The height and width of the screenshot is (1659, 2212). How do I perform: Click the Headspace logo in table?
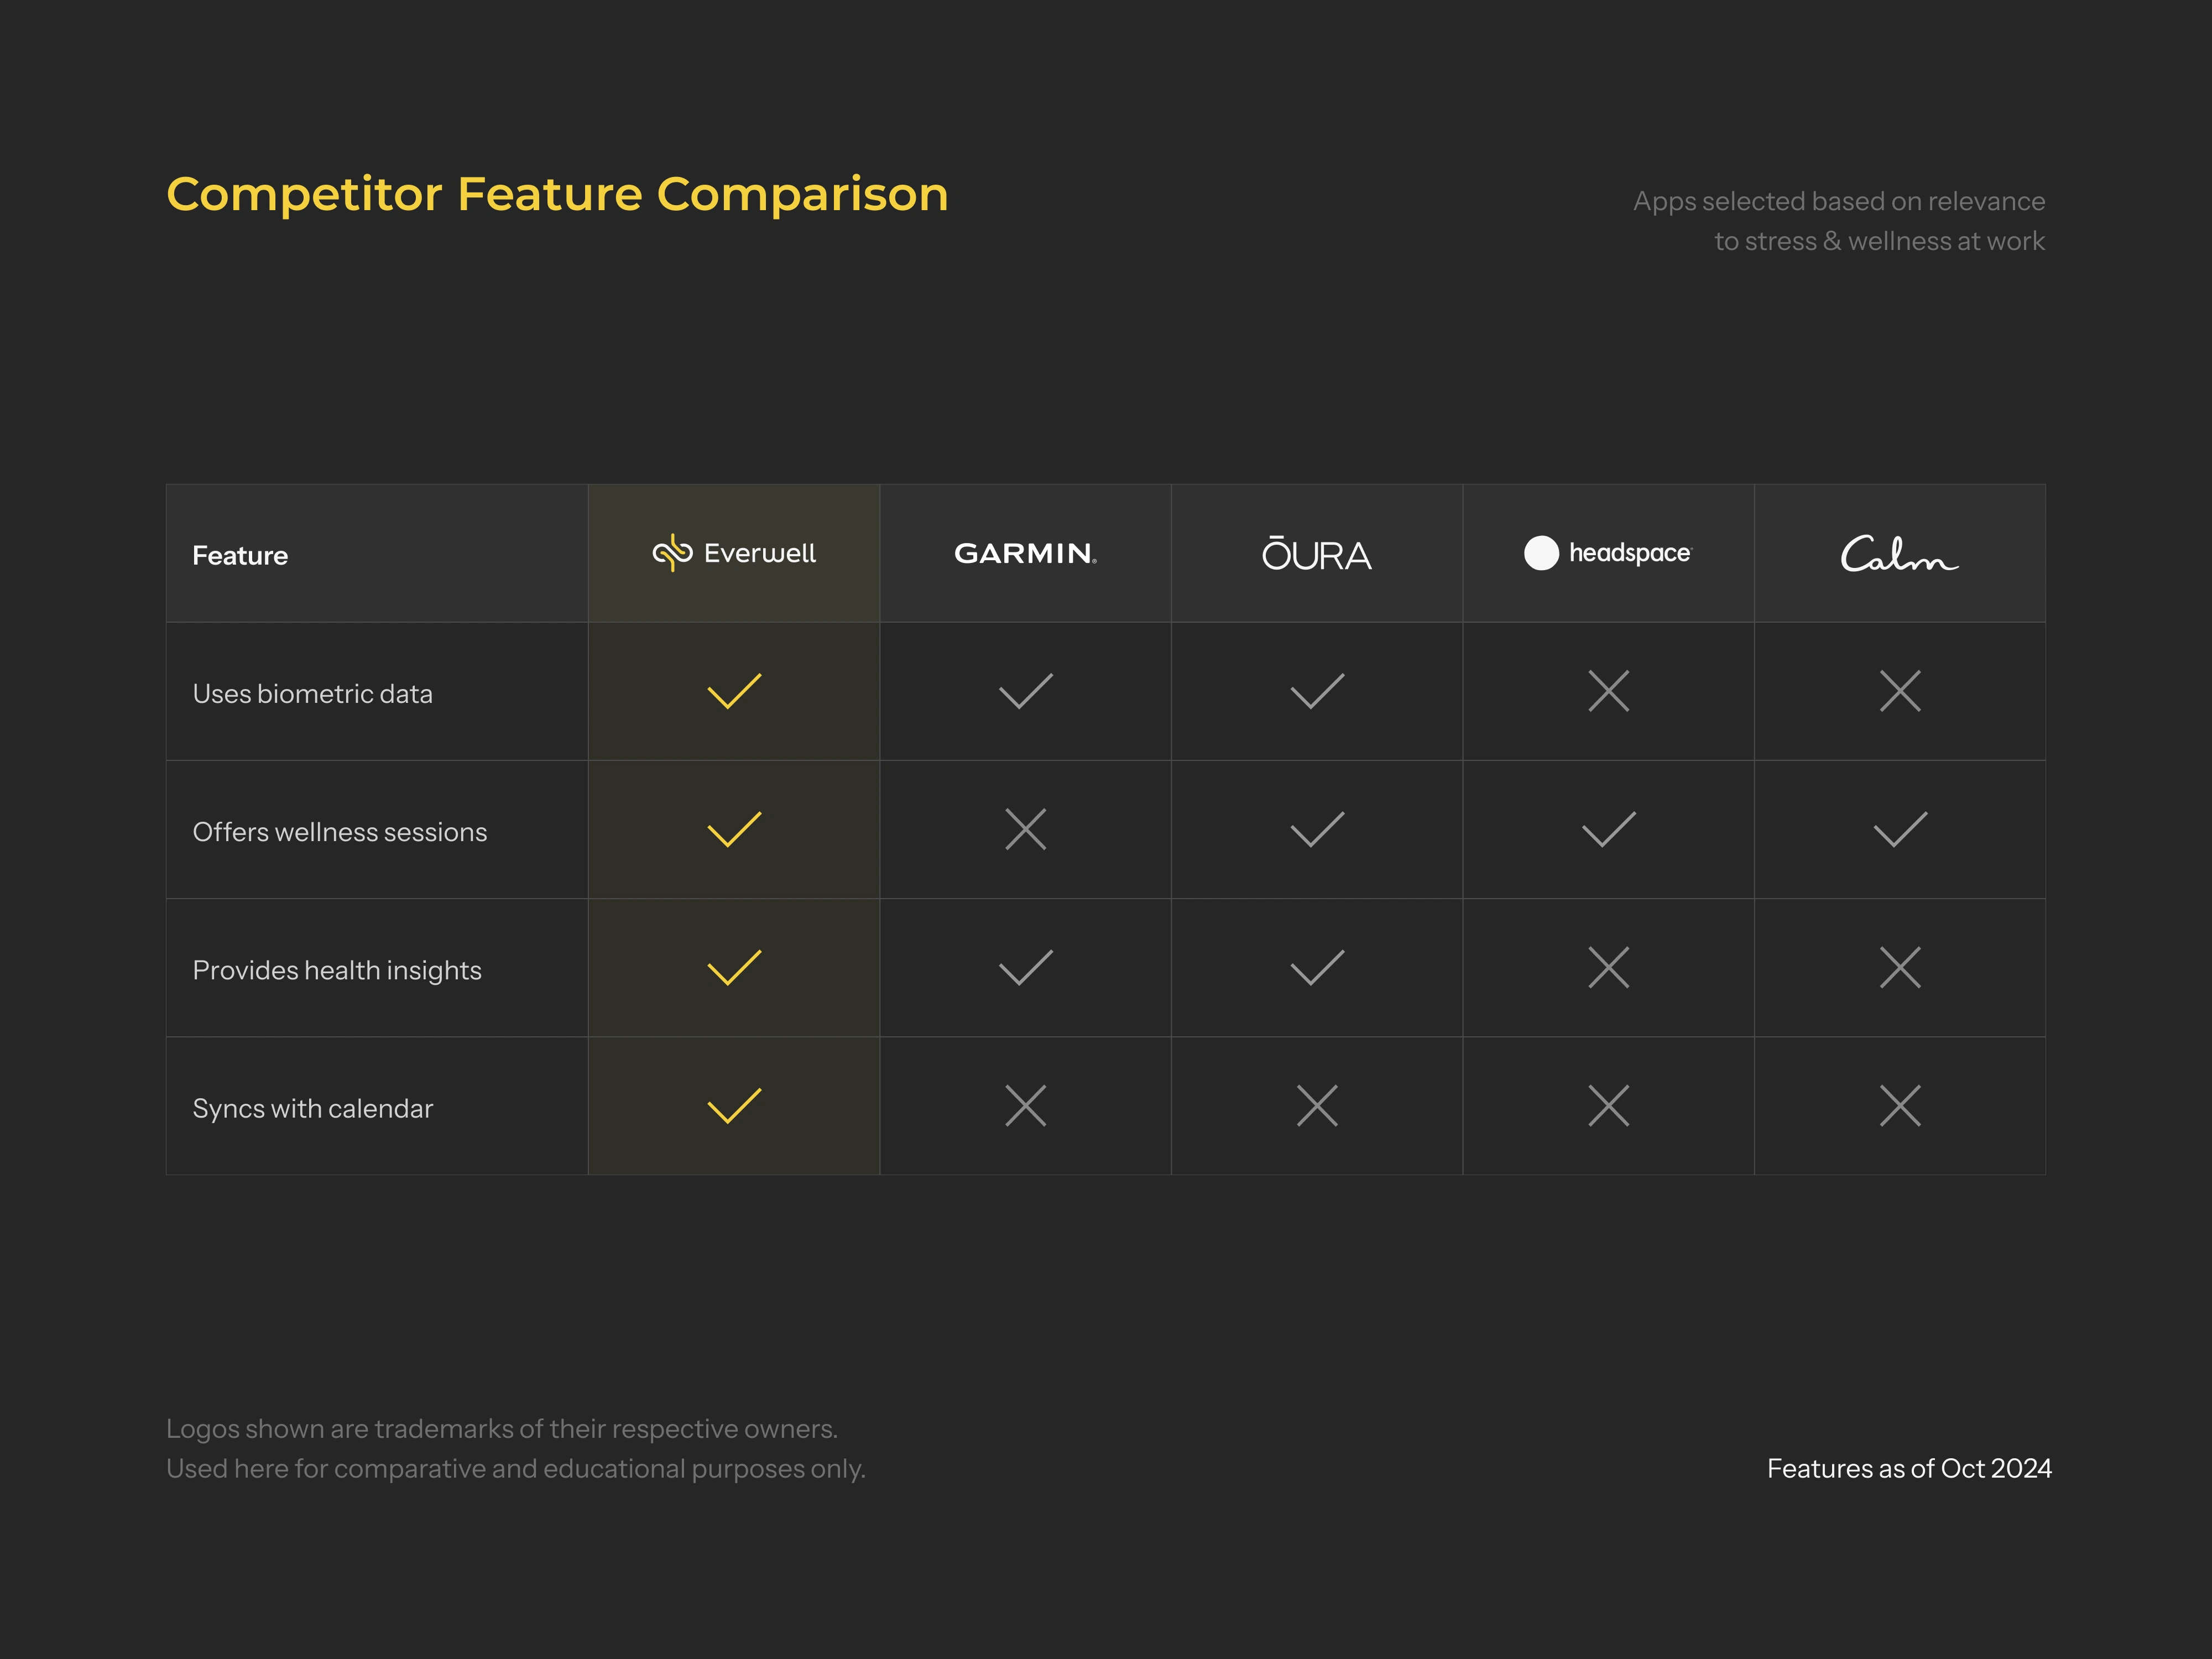click(x=1607, y=553)
